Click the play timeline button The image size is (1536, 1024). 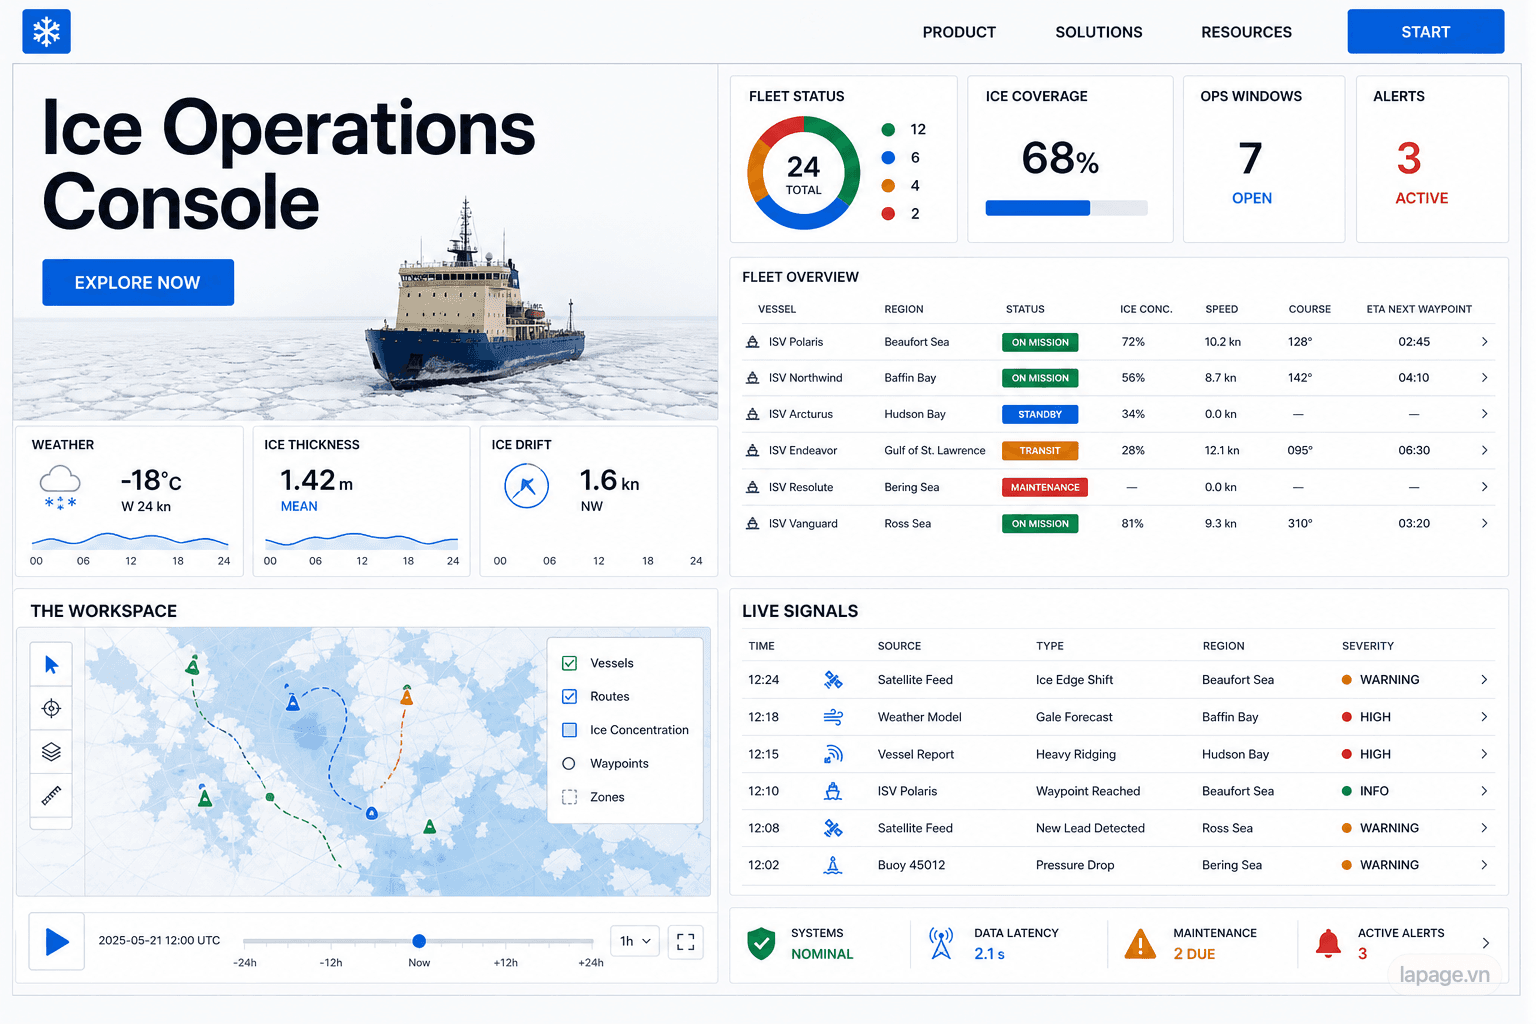point(57,941)
